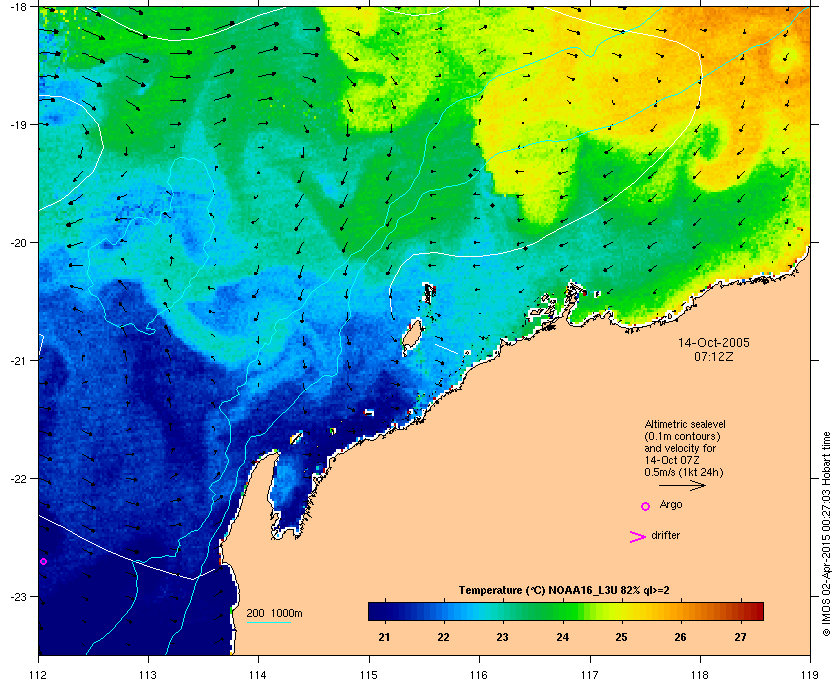Click the '200 1000m' bathymetry label

pyautogui.click(x=274, y=613)
